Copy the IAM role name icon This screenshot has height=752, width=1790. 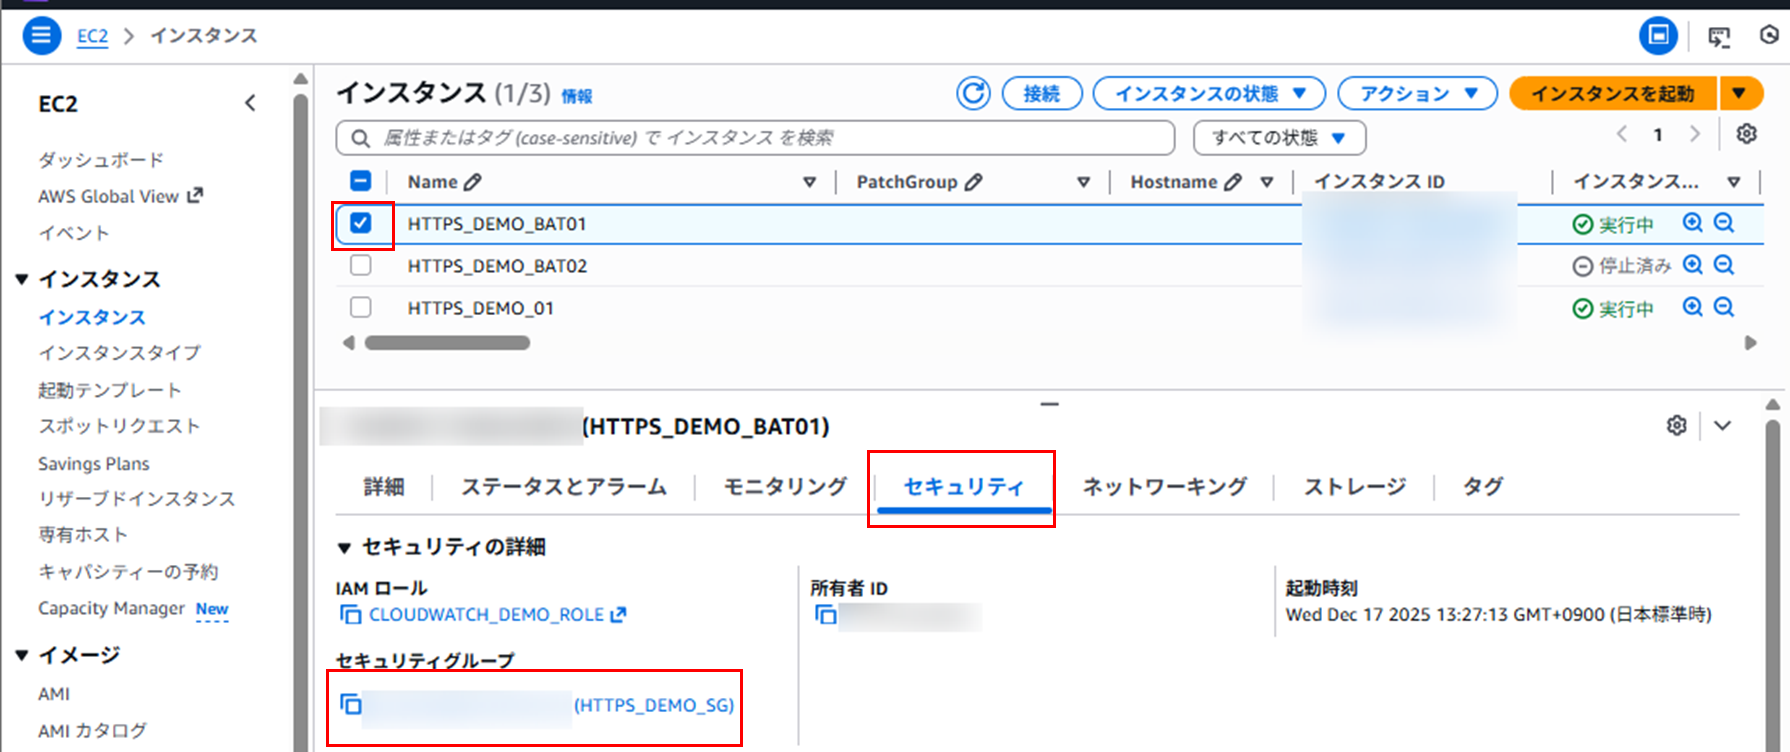point(350,614)
